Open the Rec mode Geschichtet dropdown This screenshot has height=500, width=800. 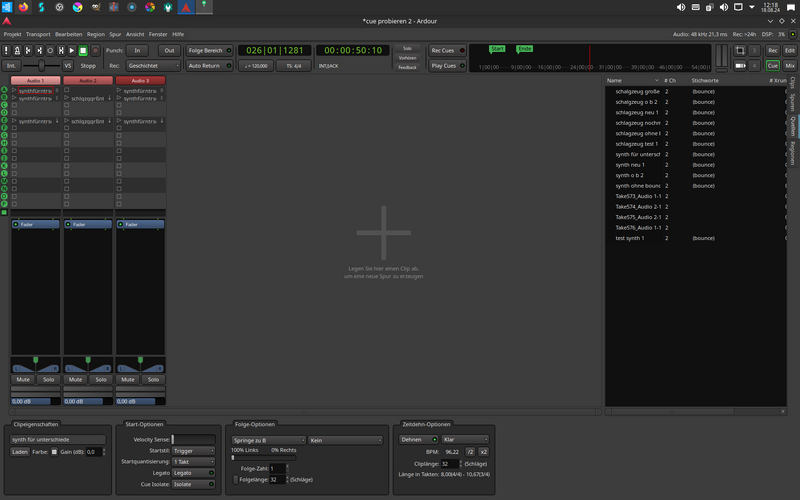[x=153, y=66]
